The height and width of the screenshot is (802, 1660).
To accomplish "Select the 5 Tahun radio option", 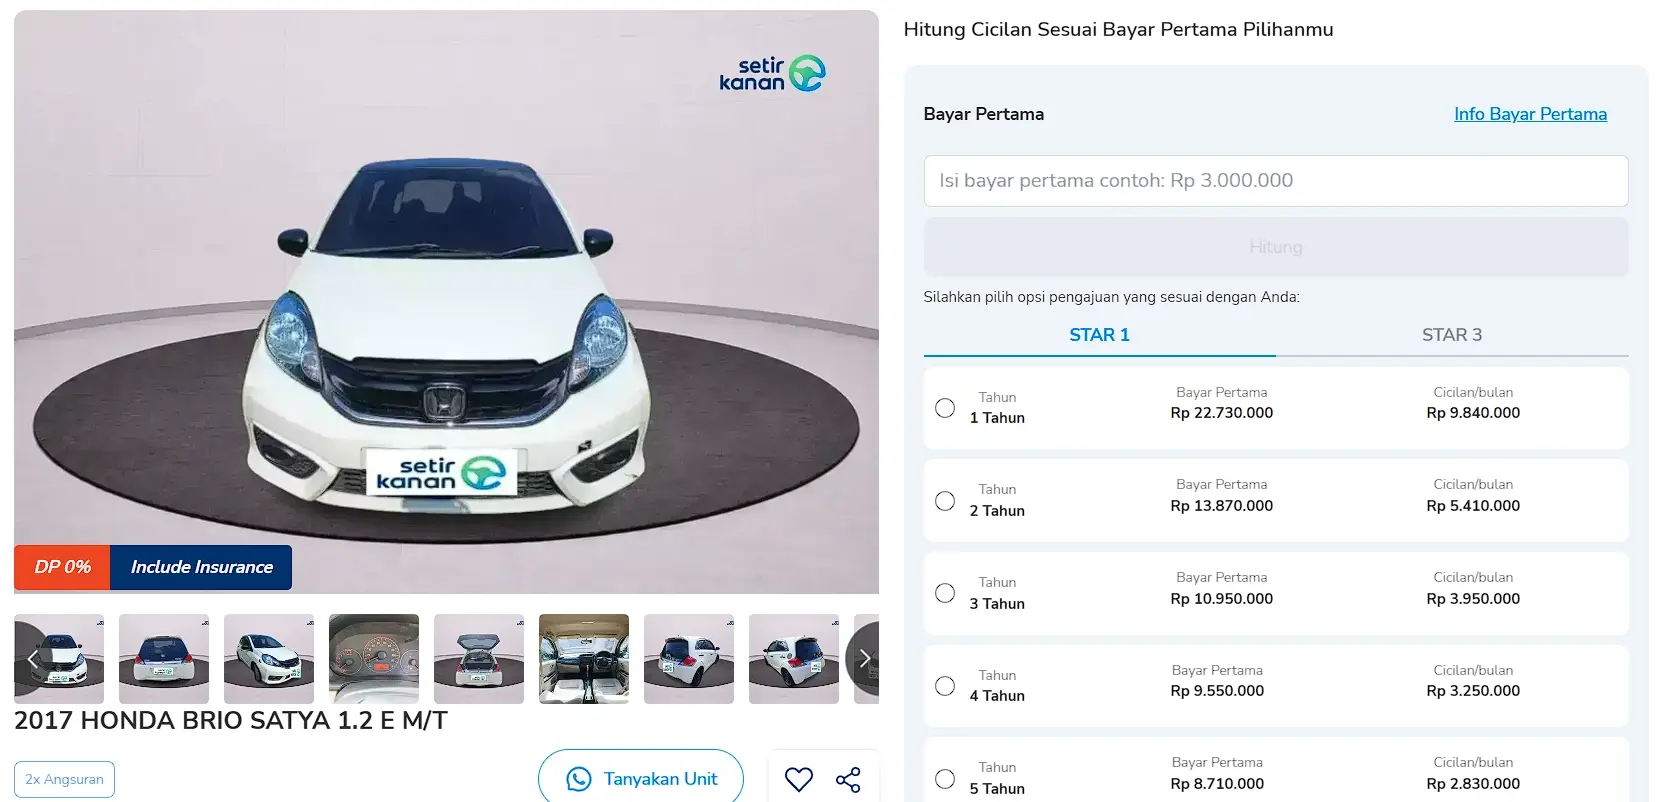I will click(945, 778).
